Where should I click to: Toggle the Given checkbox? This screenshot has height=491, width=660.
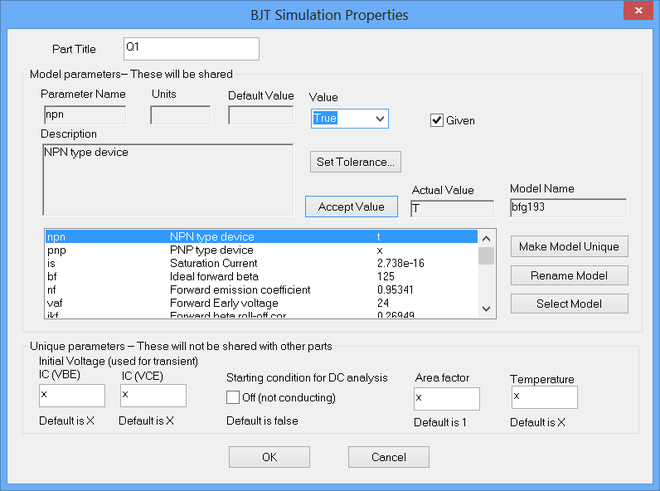[437, 120]
